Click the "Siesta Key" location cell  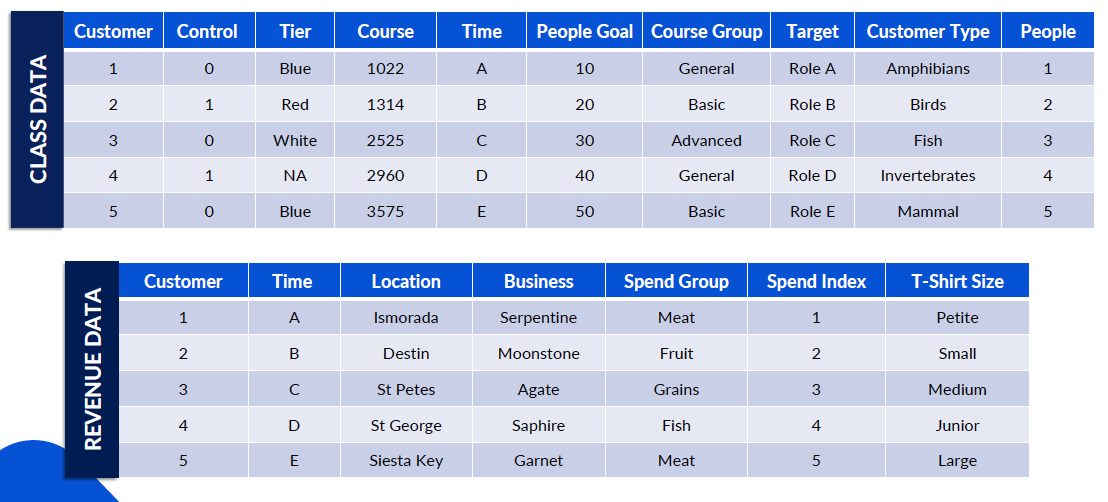[406, 461]
